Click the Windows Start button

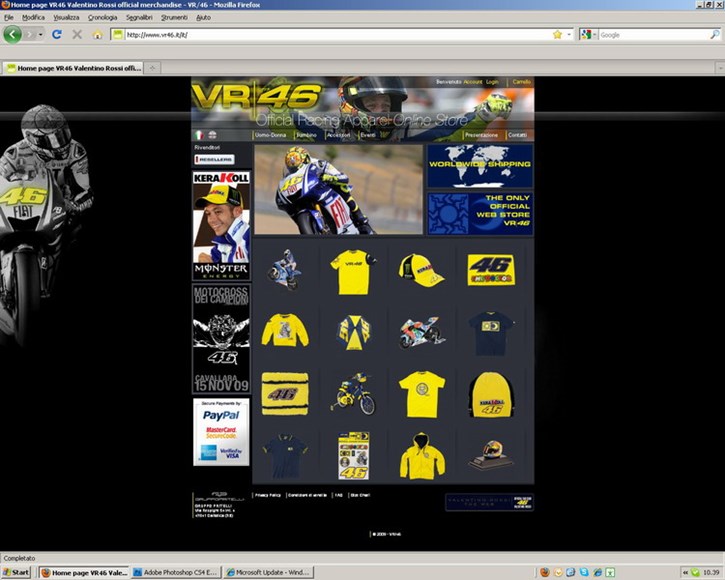(16, 573)
